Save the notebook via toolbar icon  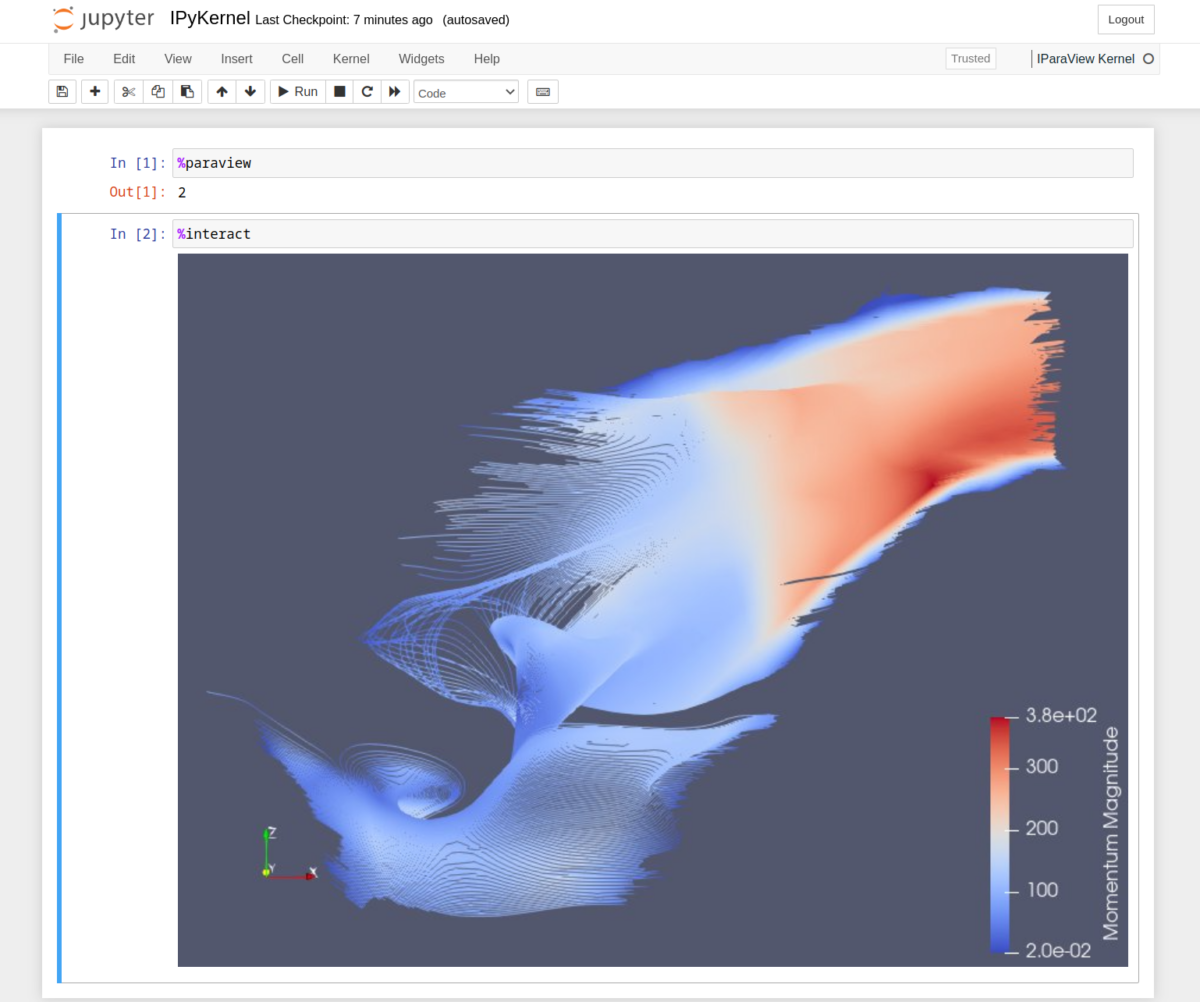click(x=61, y=91)
